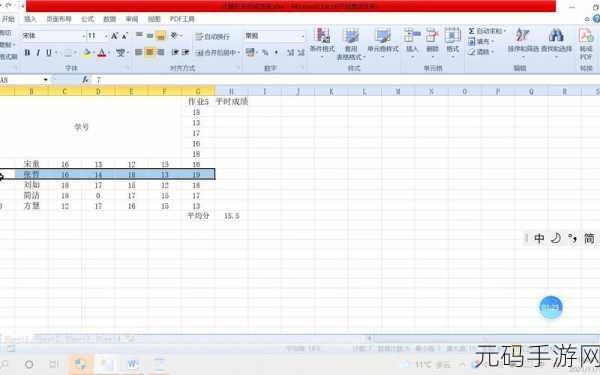Open the font name combo box
The height and width of the screenshot is (375, 600).
pyautogui.click(x=53, y=36)
